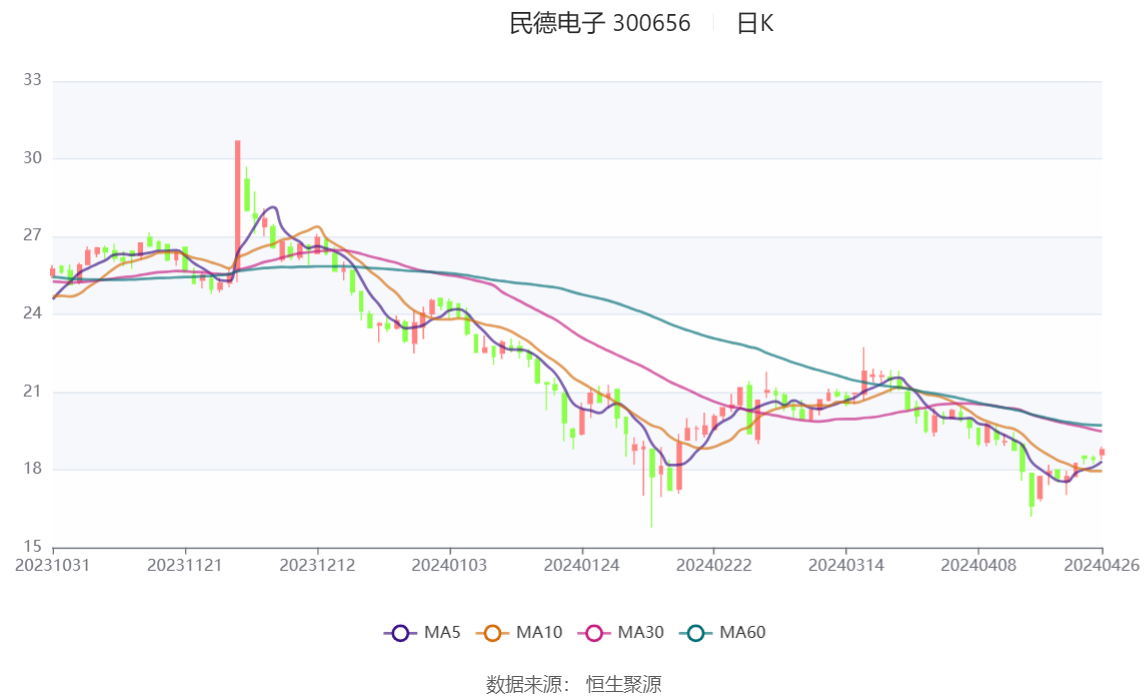This screenshot has width=1148, height=699.
Task: Click y-axis value 15
Action: click(x=32, y=547)
